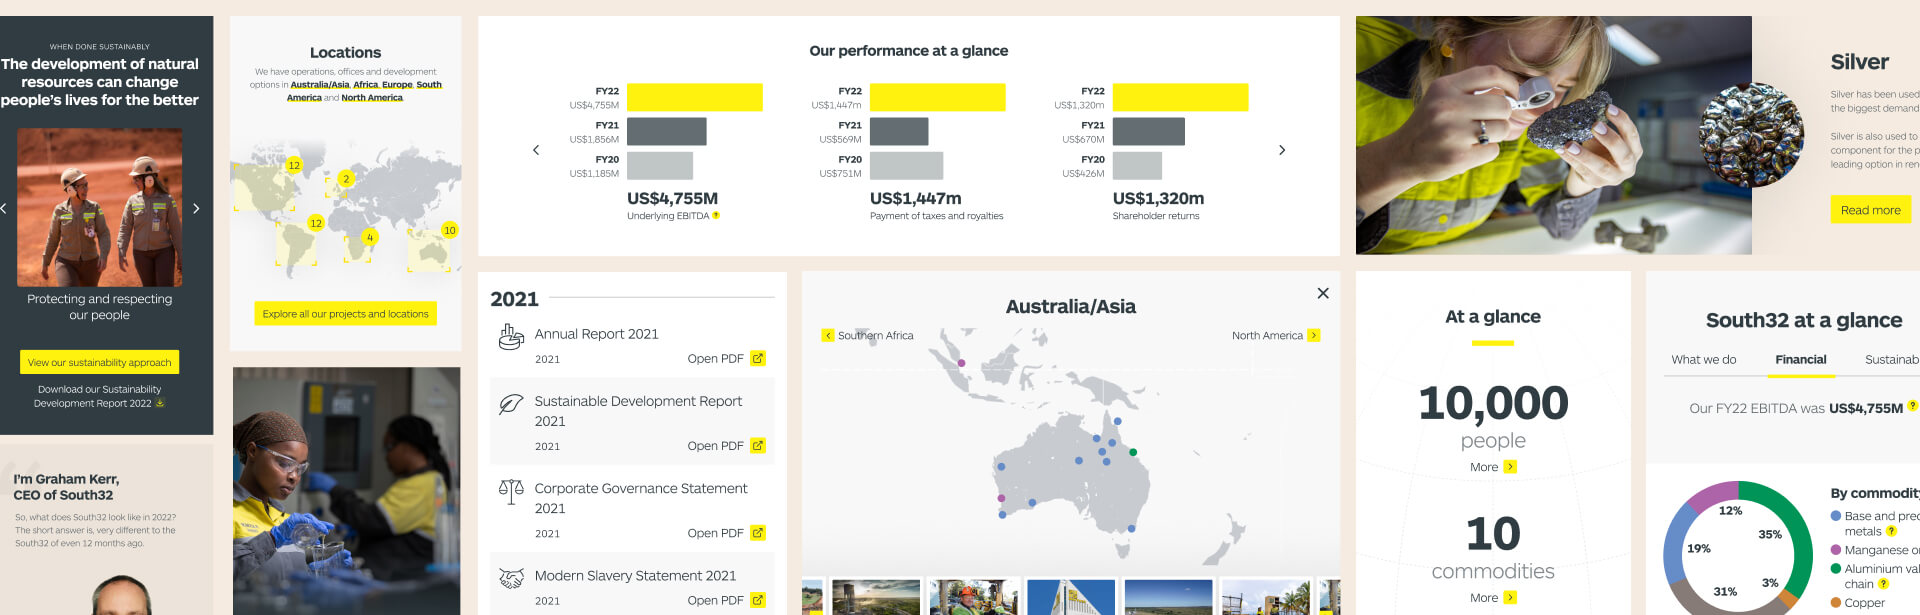This screenshot has height=615, width=1920.
Task: Navigate back to Southern Africa region
Action: pyautogui.click(x=828, y=336)
